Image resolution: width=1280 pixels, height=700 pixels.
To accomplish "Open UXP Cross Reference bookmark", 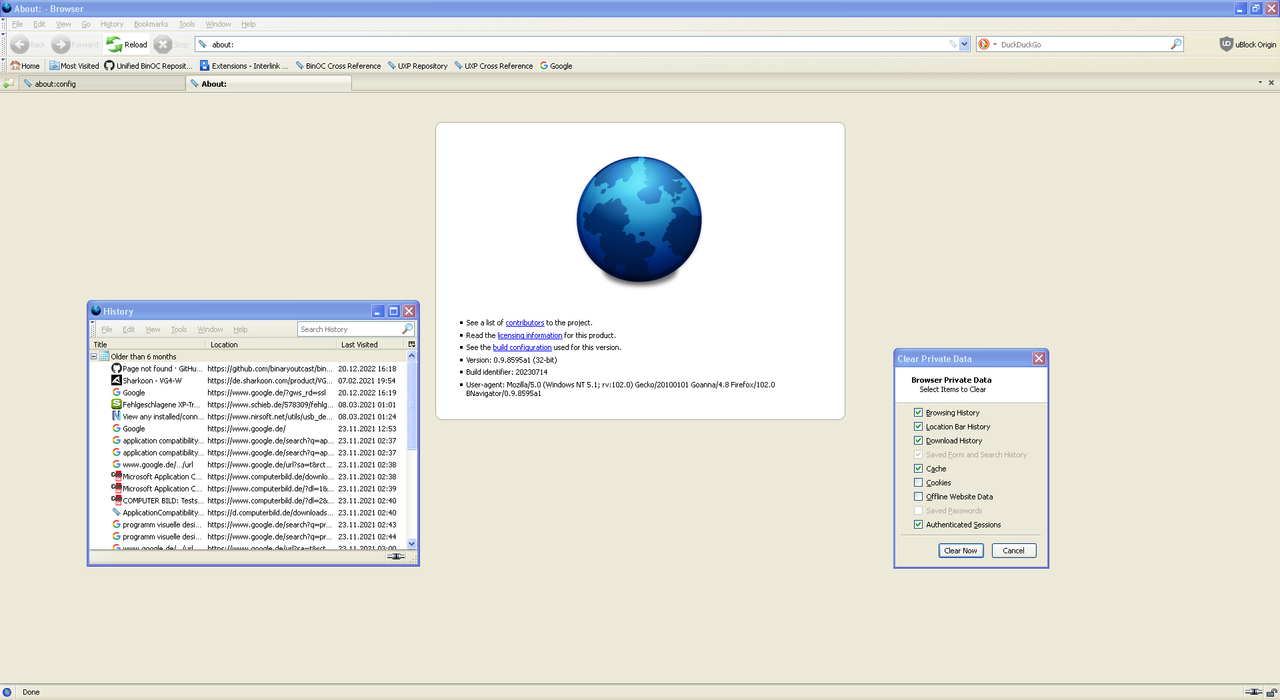I will click(493, 66).
